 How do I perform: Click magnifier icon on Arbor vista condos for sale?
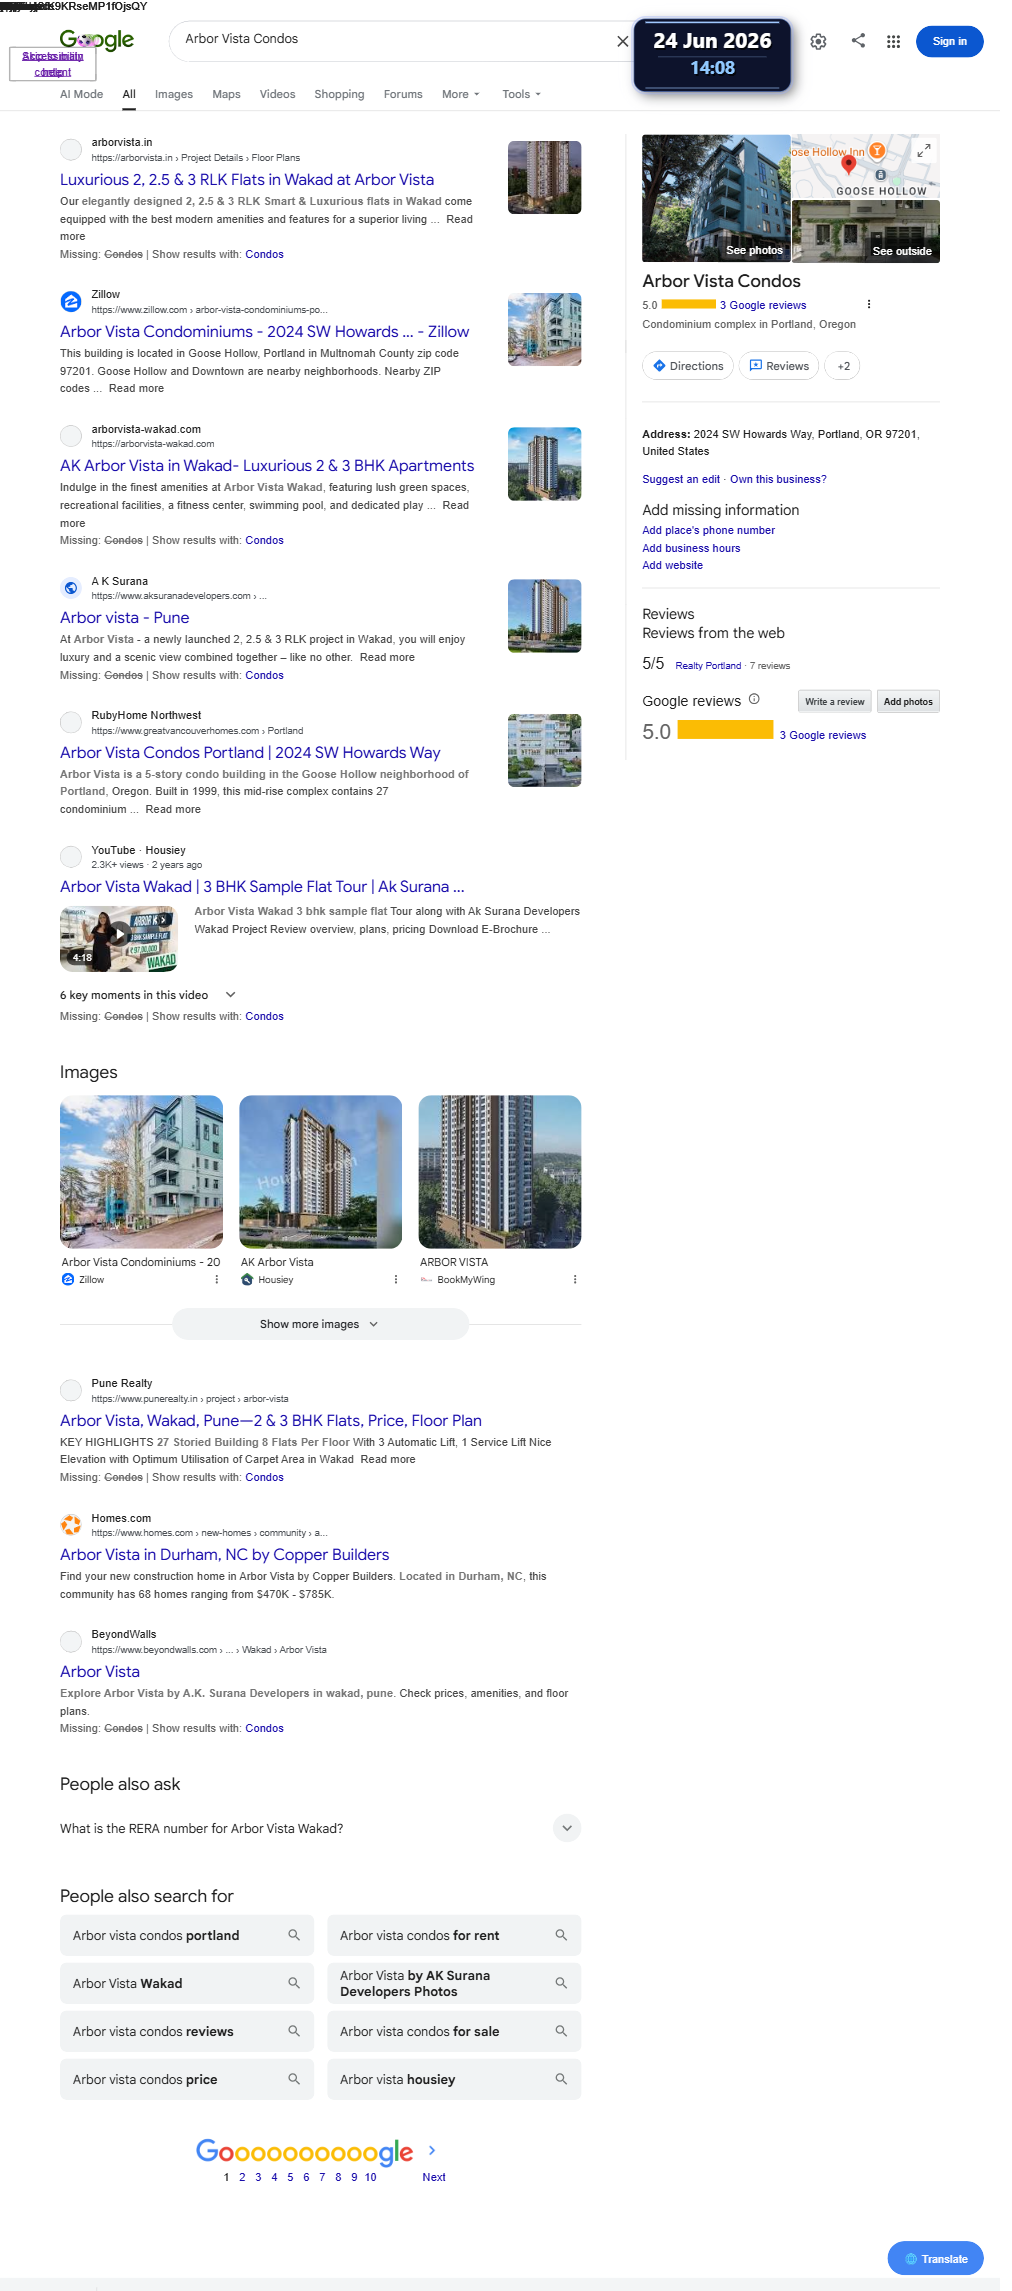pos(561,2031)
